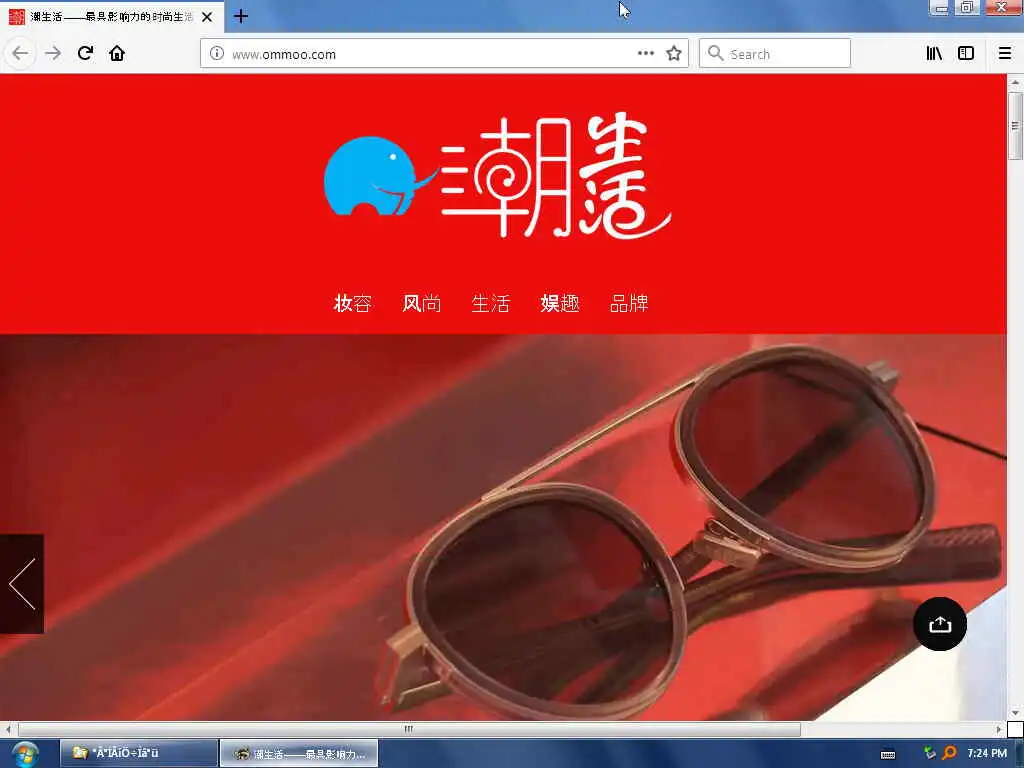Open the 生活 navigation section
The width and height of the screenshot is (1024, 768).
point(490,304)
